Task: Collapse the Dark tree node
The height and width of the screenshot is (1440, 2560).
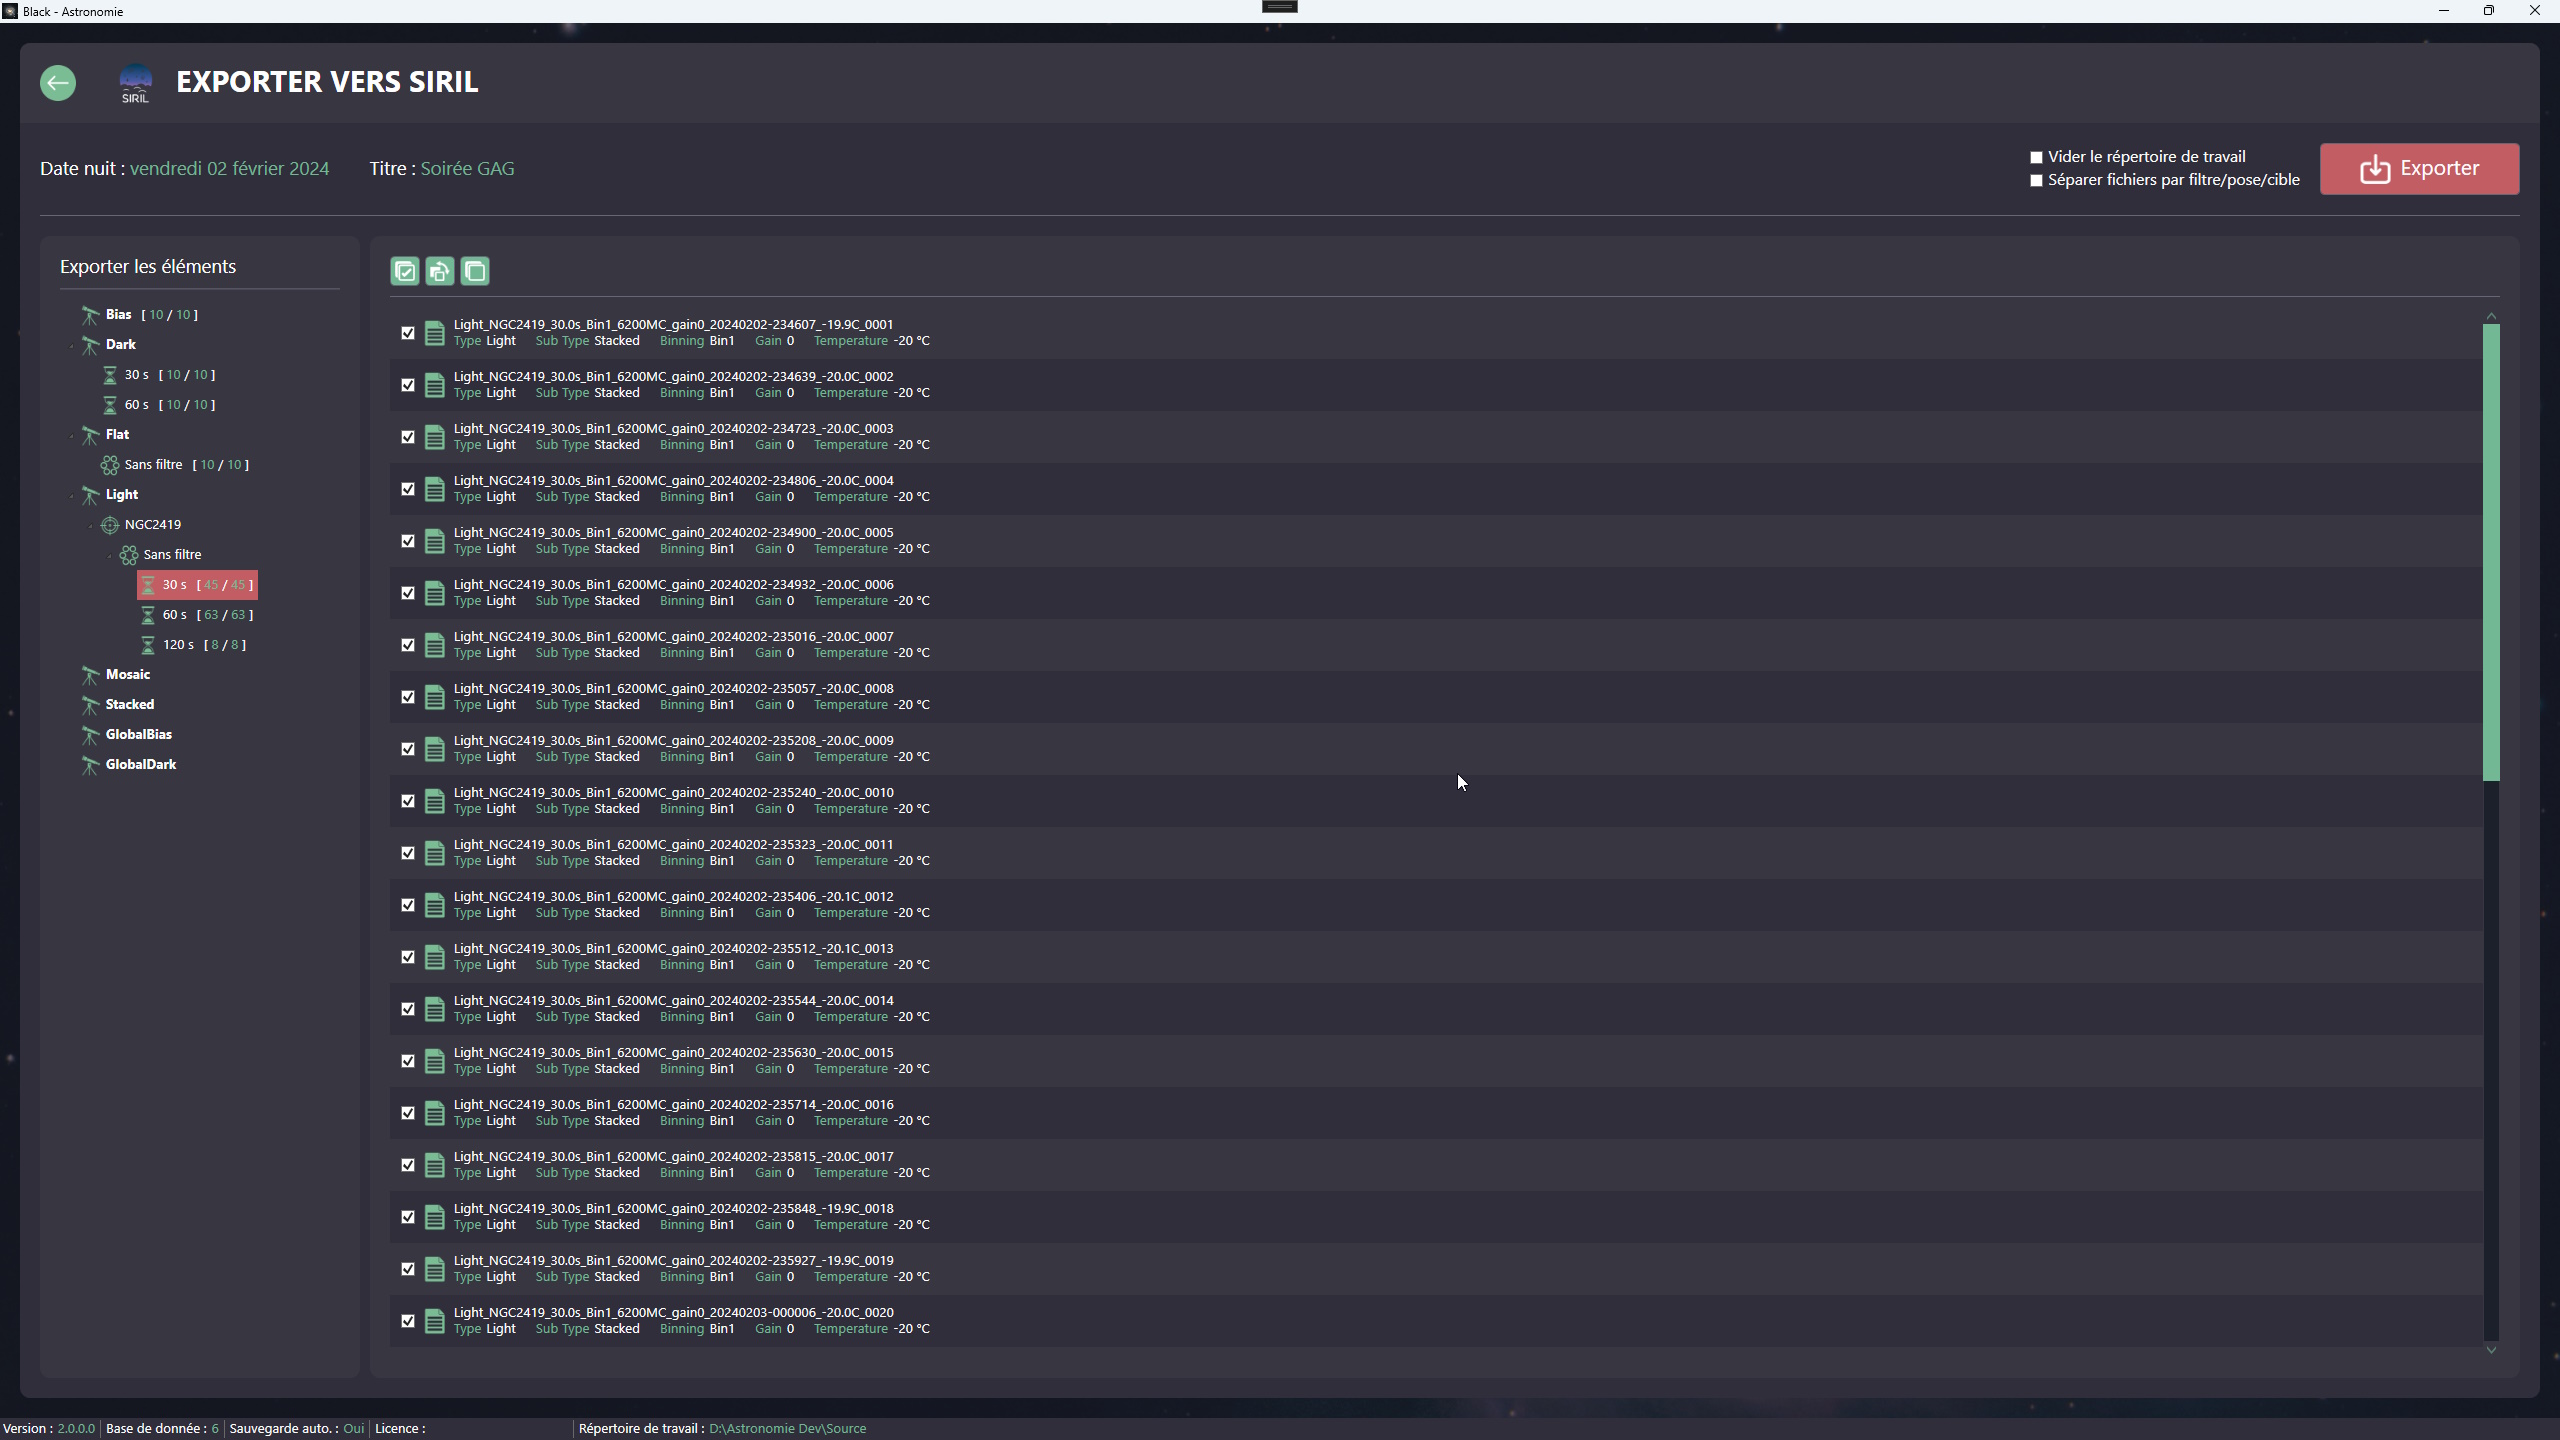Action: coord(72,346)
